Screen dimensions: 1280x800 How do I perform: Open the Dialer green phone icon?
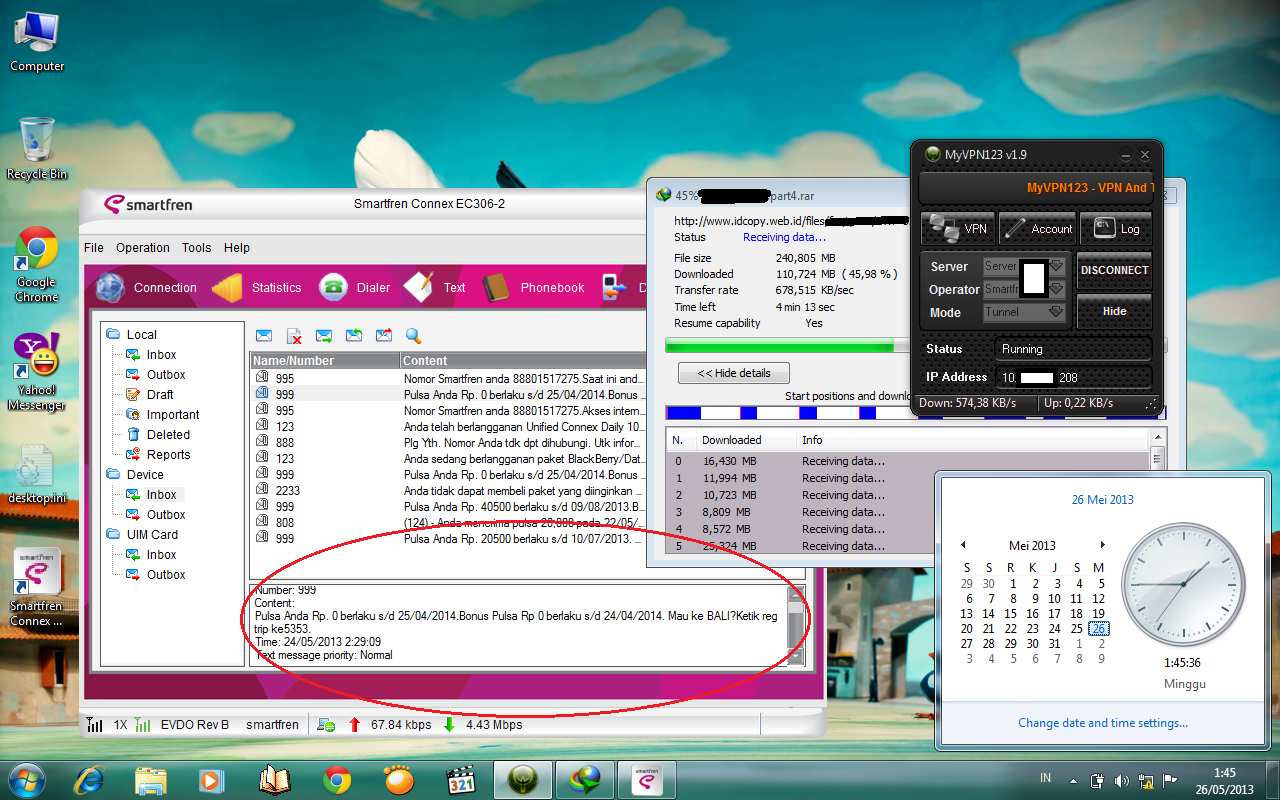coord(333,287)
